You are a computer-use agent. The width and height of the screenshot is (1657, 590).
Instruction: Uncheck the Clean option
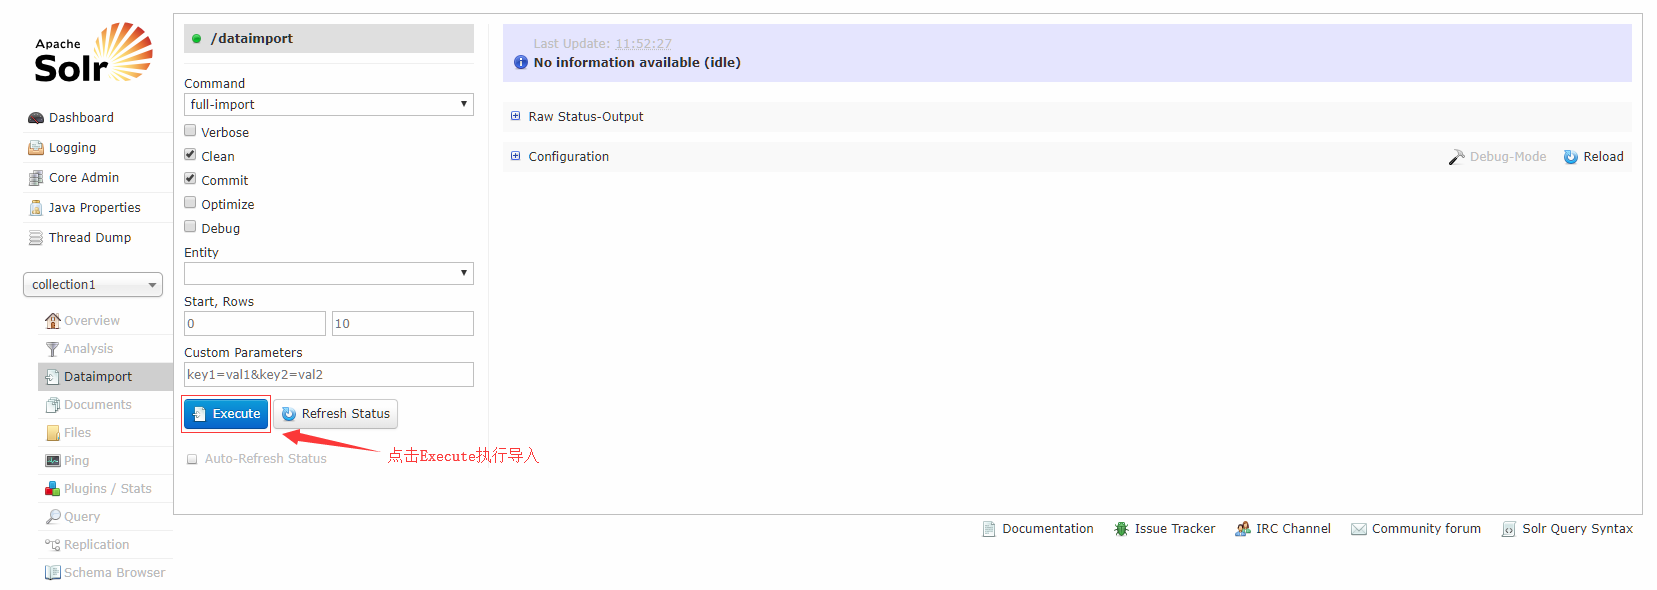tap(190, 155)
